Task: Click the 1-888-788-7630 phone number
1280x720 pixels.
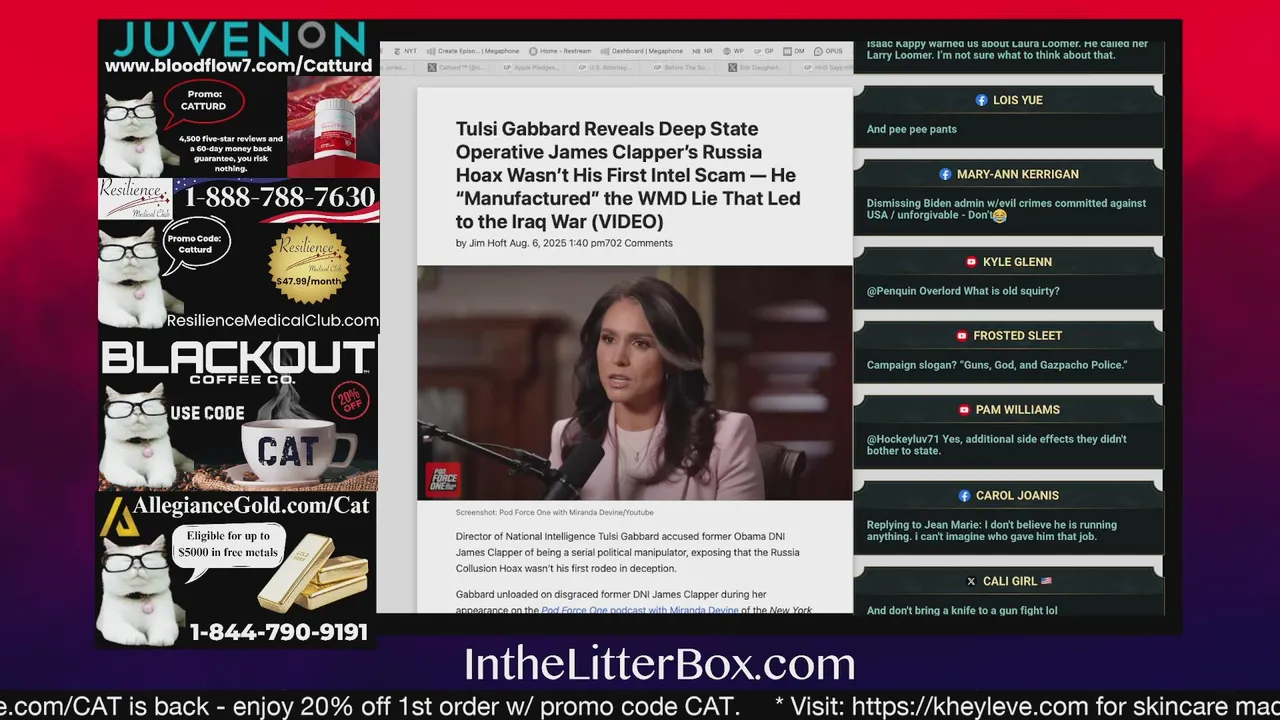Action: coord(278,197)
